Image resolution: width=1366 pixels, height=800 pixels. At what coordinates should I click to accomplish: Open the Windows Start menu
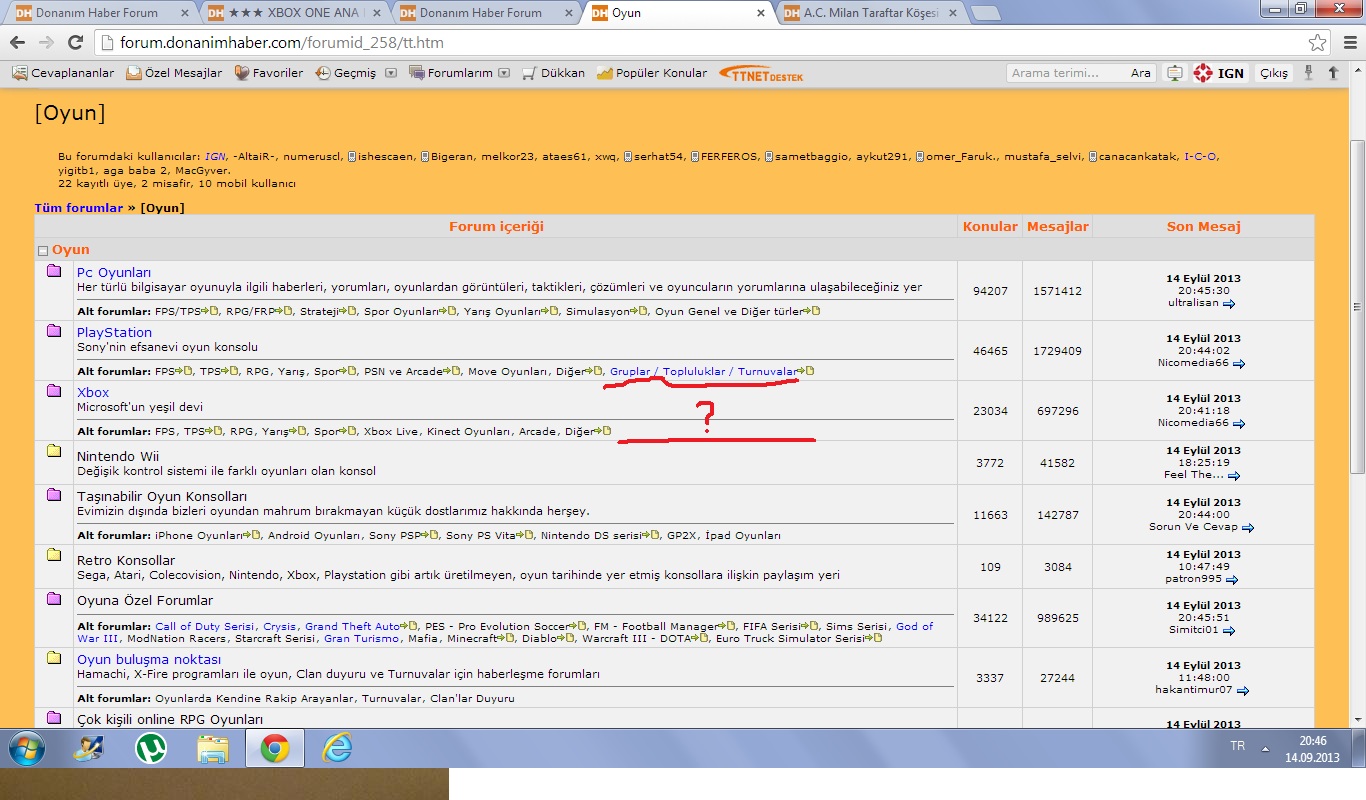click(x=25, y=748)
